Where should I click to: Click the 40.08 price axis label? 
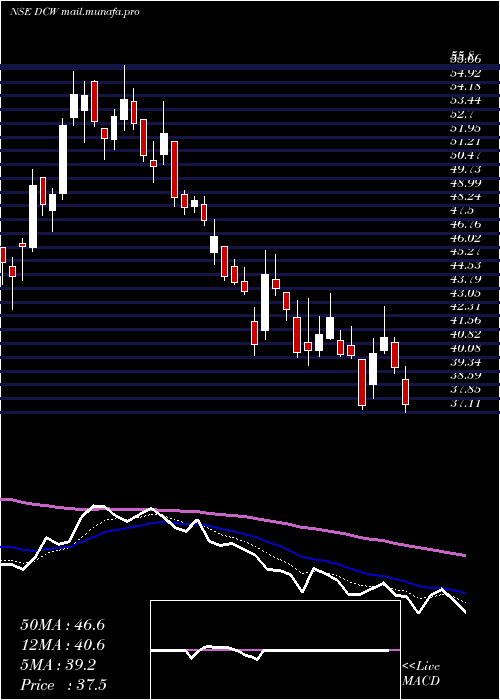(x=466, y=348)
